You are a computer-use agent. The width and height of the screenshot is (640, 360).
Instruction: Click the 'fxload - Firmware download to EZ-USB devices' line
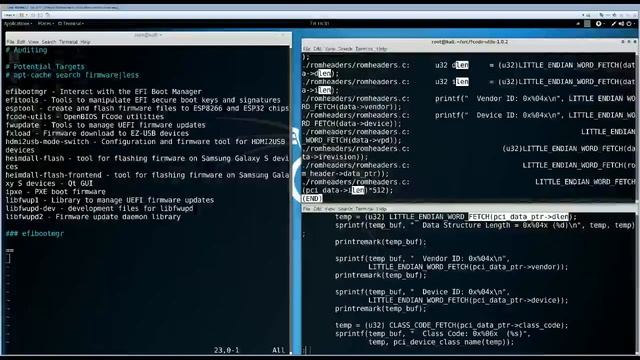pos(97,133)
